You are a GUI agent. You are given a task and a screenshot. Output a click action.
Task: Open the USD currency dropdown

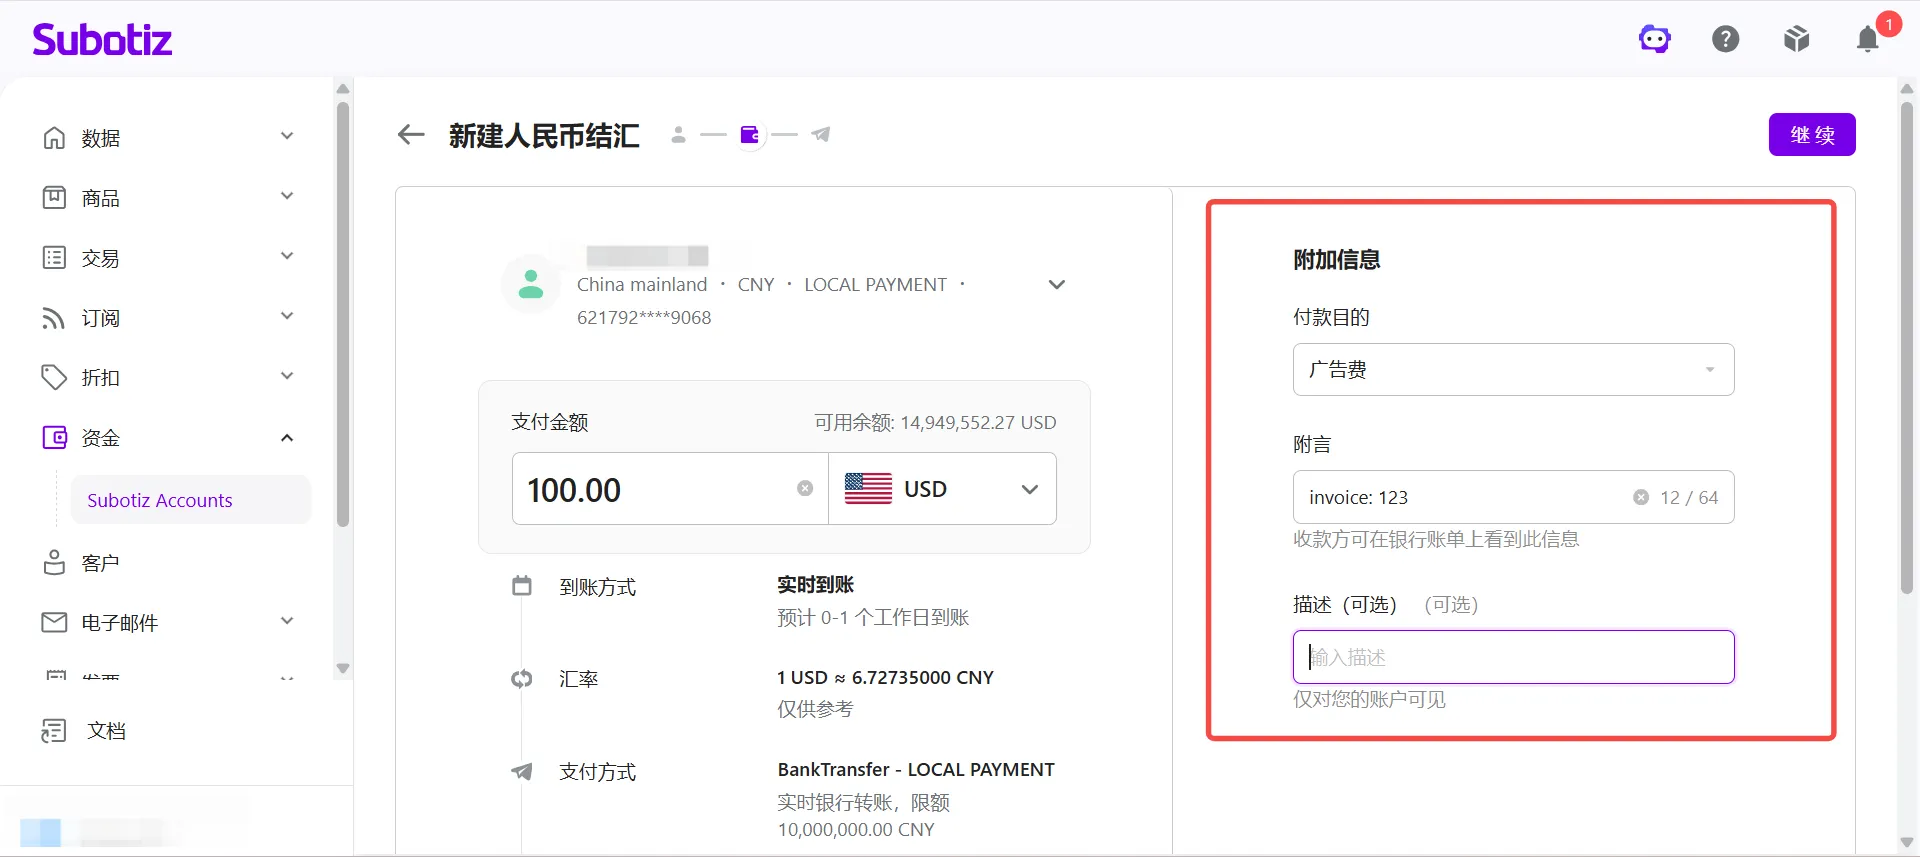click(x=942, y=488)
